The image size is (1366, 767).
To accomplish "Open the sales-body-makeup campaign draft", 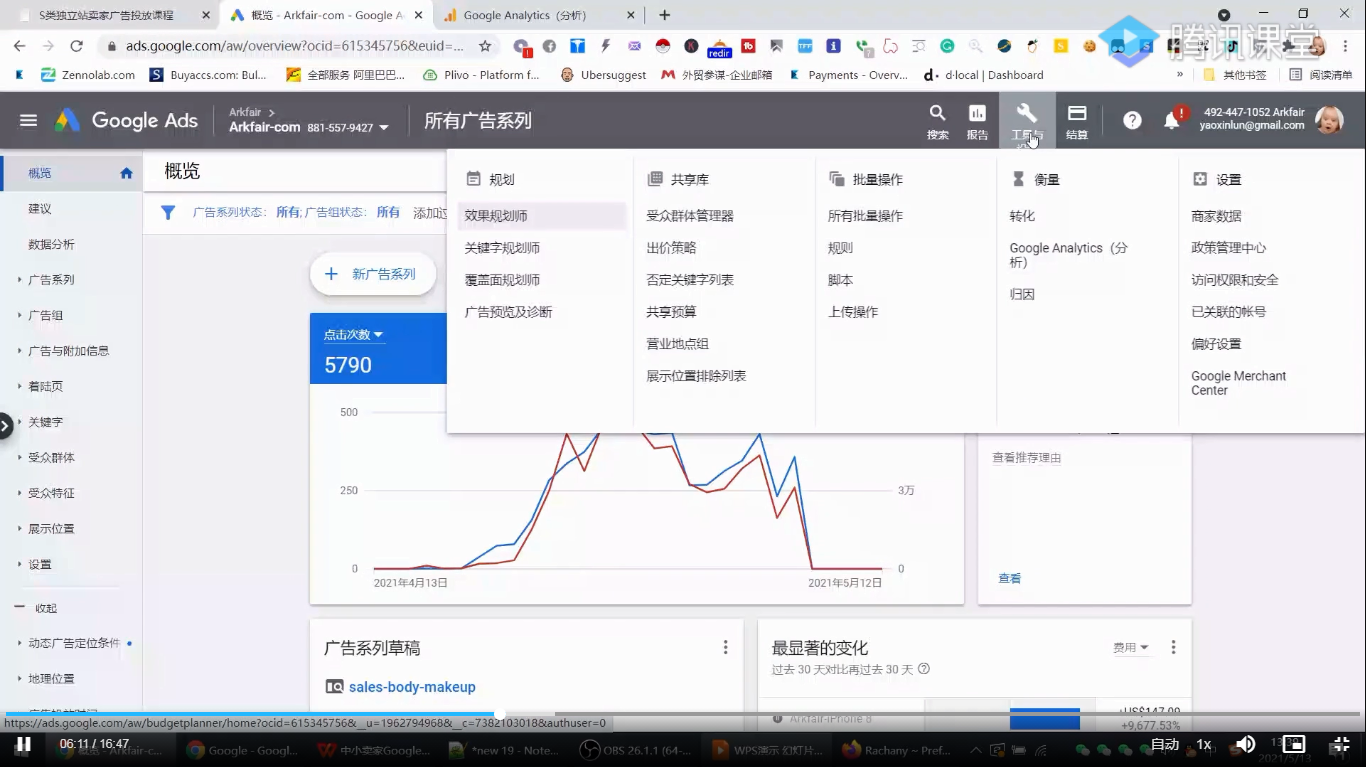I will [411, 686].
